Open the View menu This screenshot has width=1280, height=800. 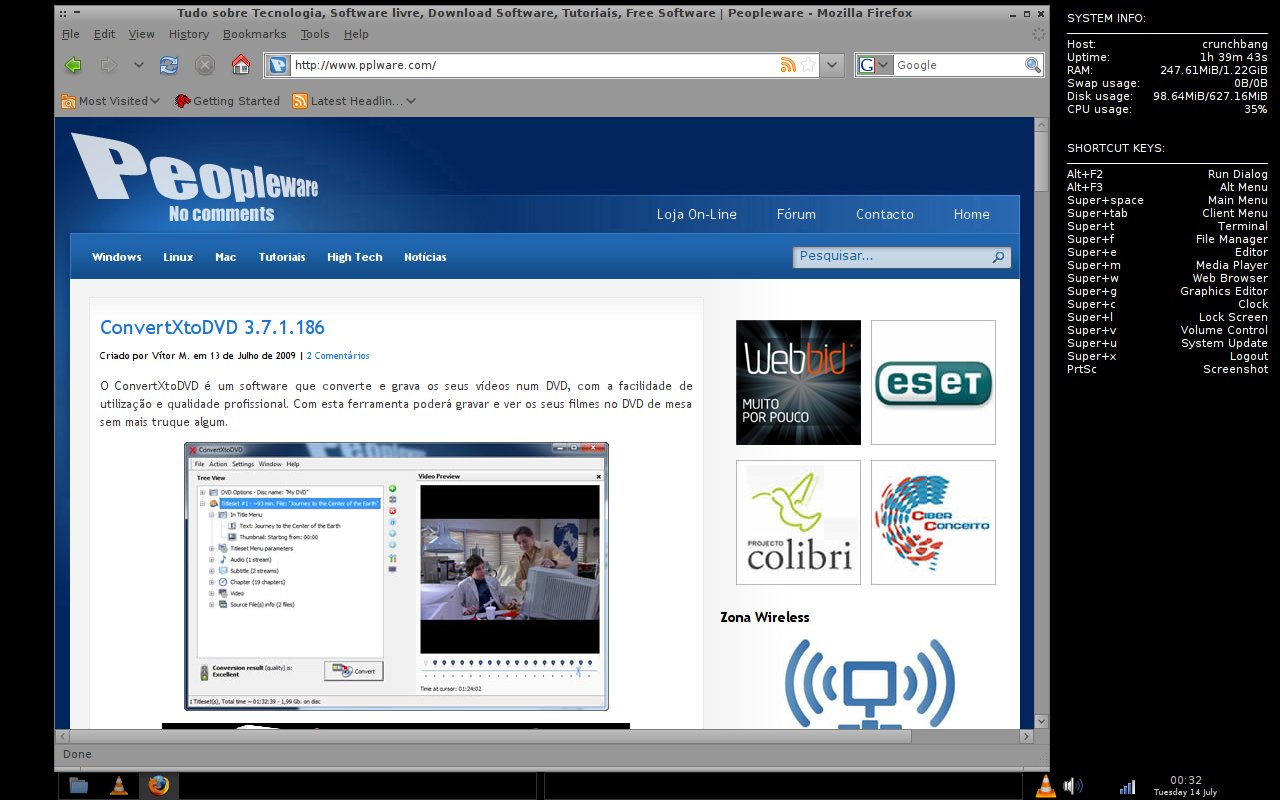pos(142,34)
